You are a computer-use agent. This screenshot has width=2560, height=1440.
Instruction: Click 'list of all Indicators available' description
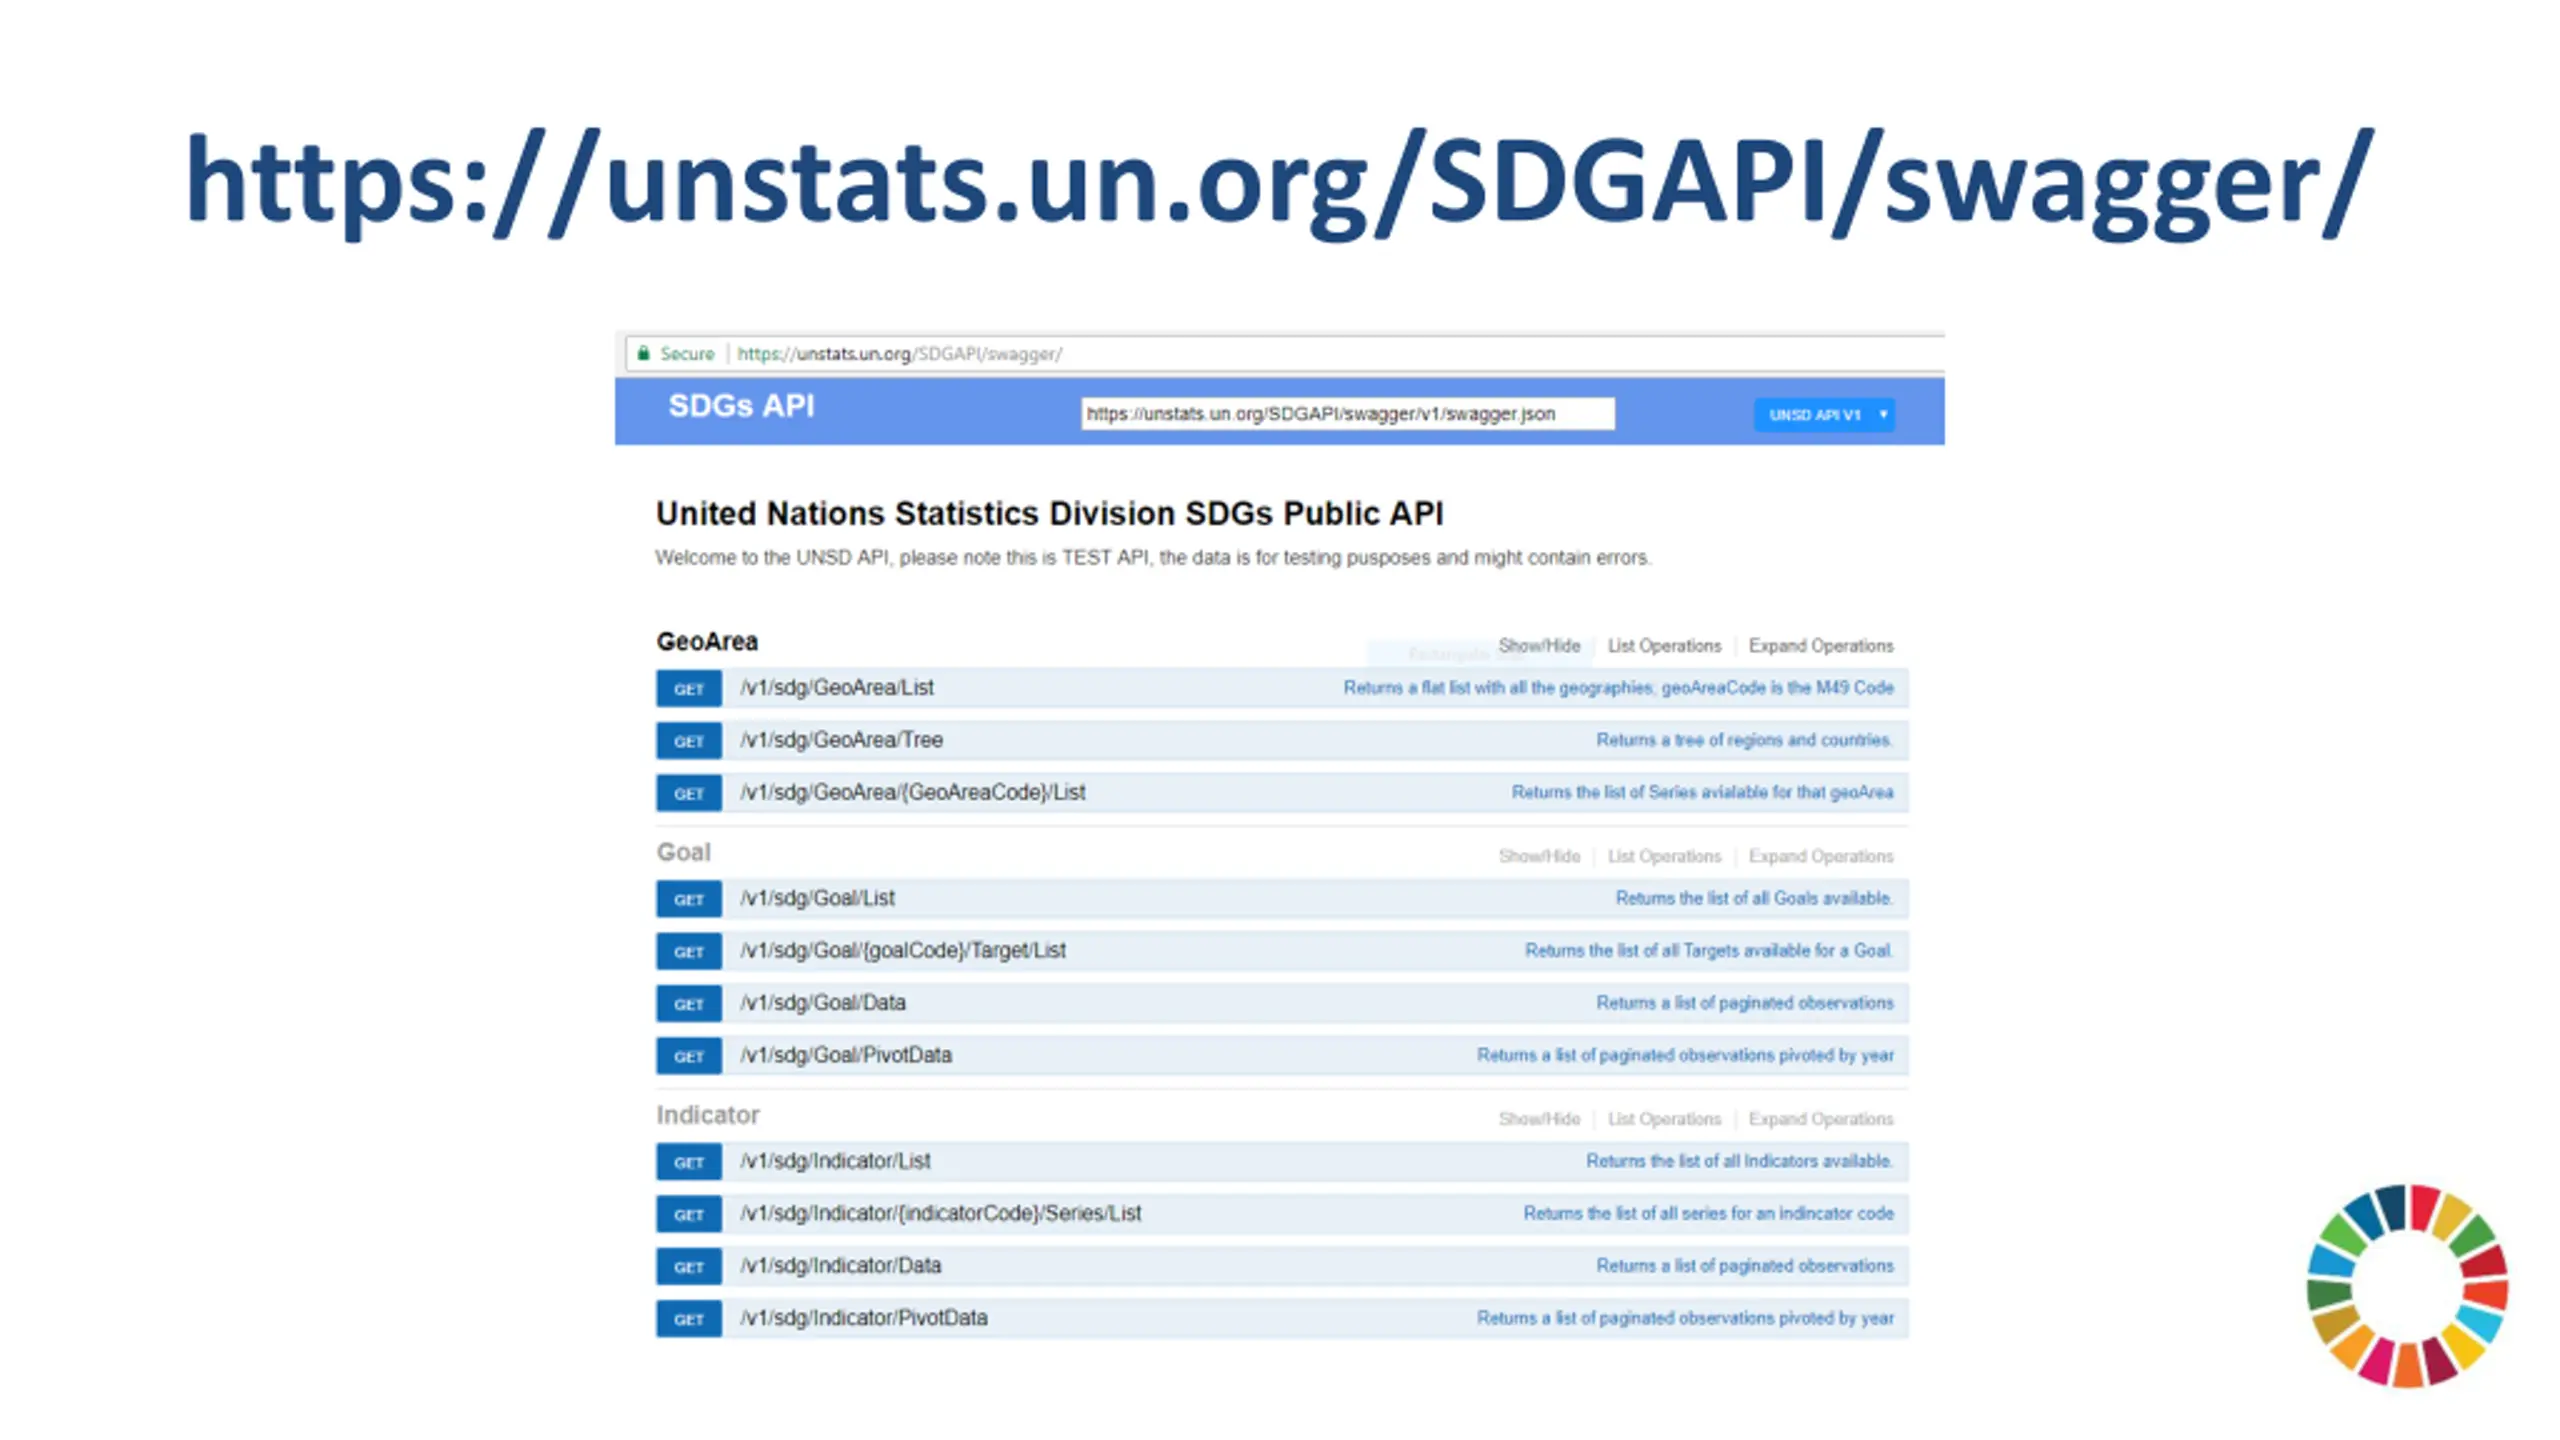pos(1739,1161)
